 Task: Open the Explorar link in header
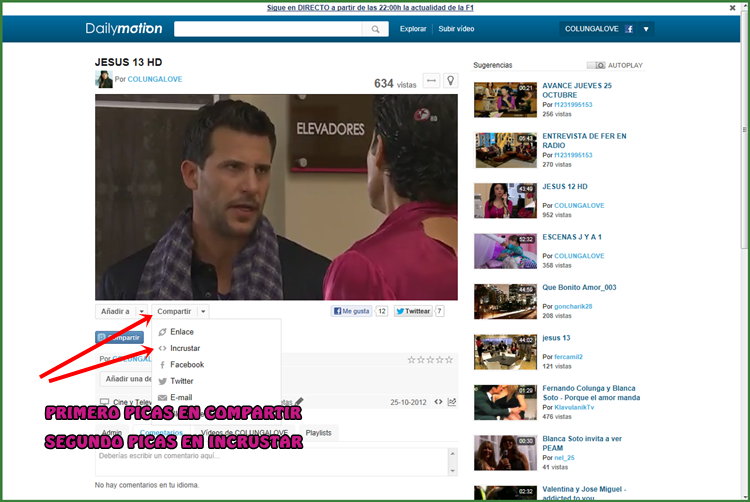(x=413, y=29)
